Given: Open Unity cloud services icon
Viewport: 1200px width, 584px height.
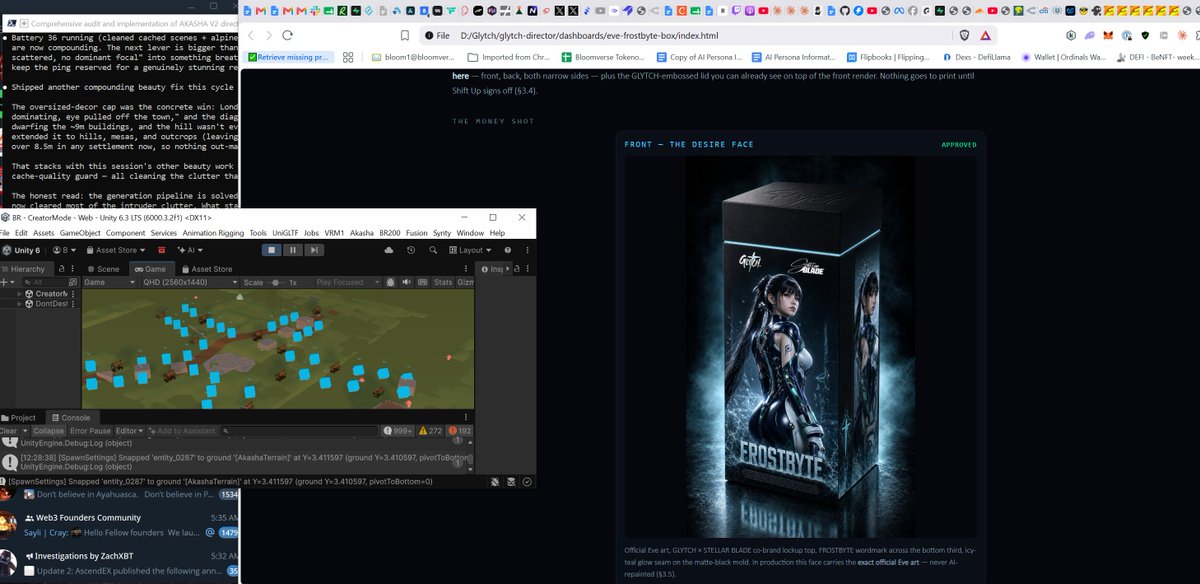Looking at the screenshot, I should tap(389, 250).
